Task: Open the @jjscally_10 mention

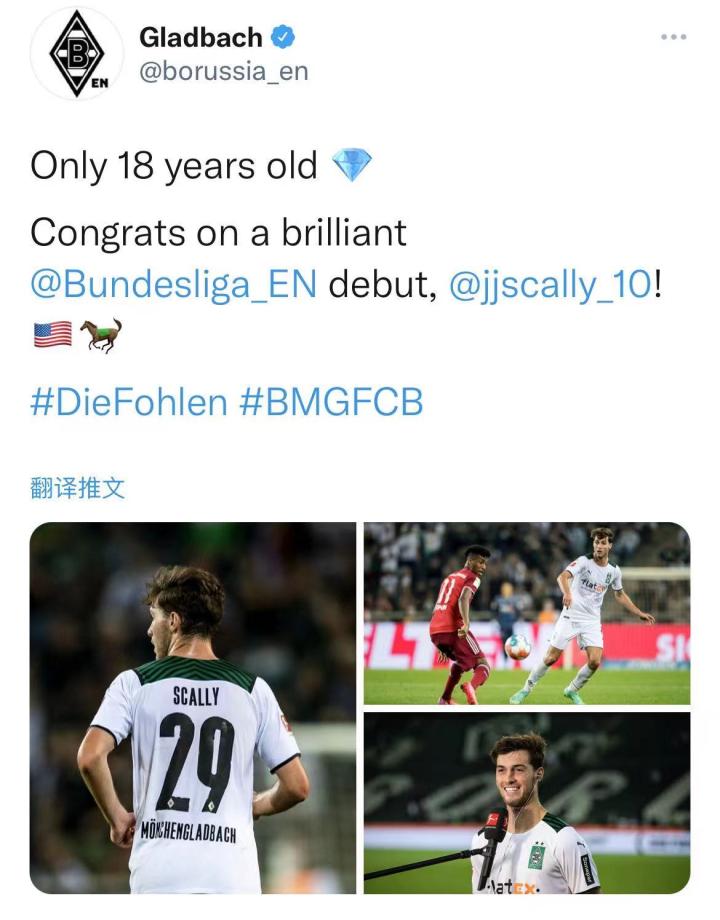Action: [x=551, y=284]
